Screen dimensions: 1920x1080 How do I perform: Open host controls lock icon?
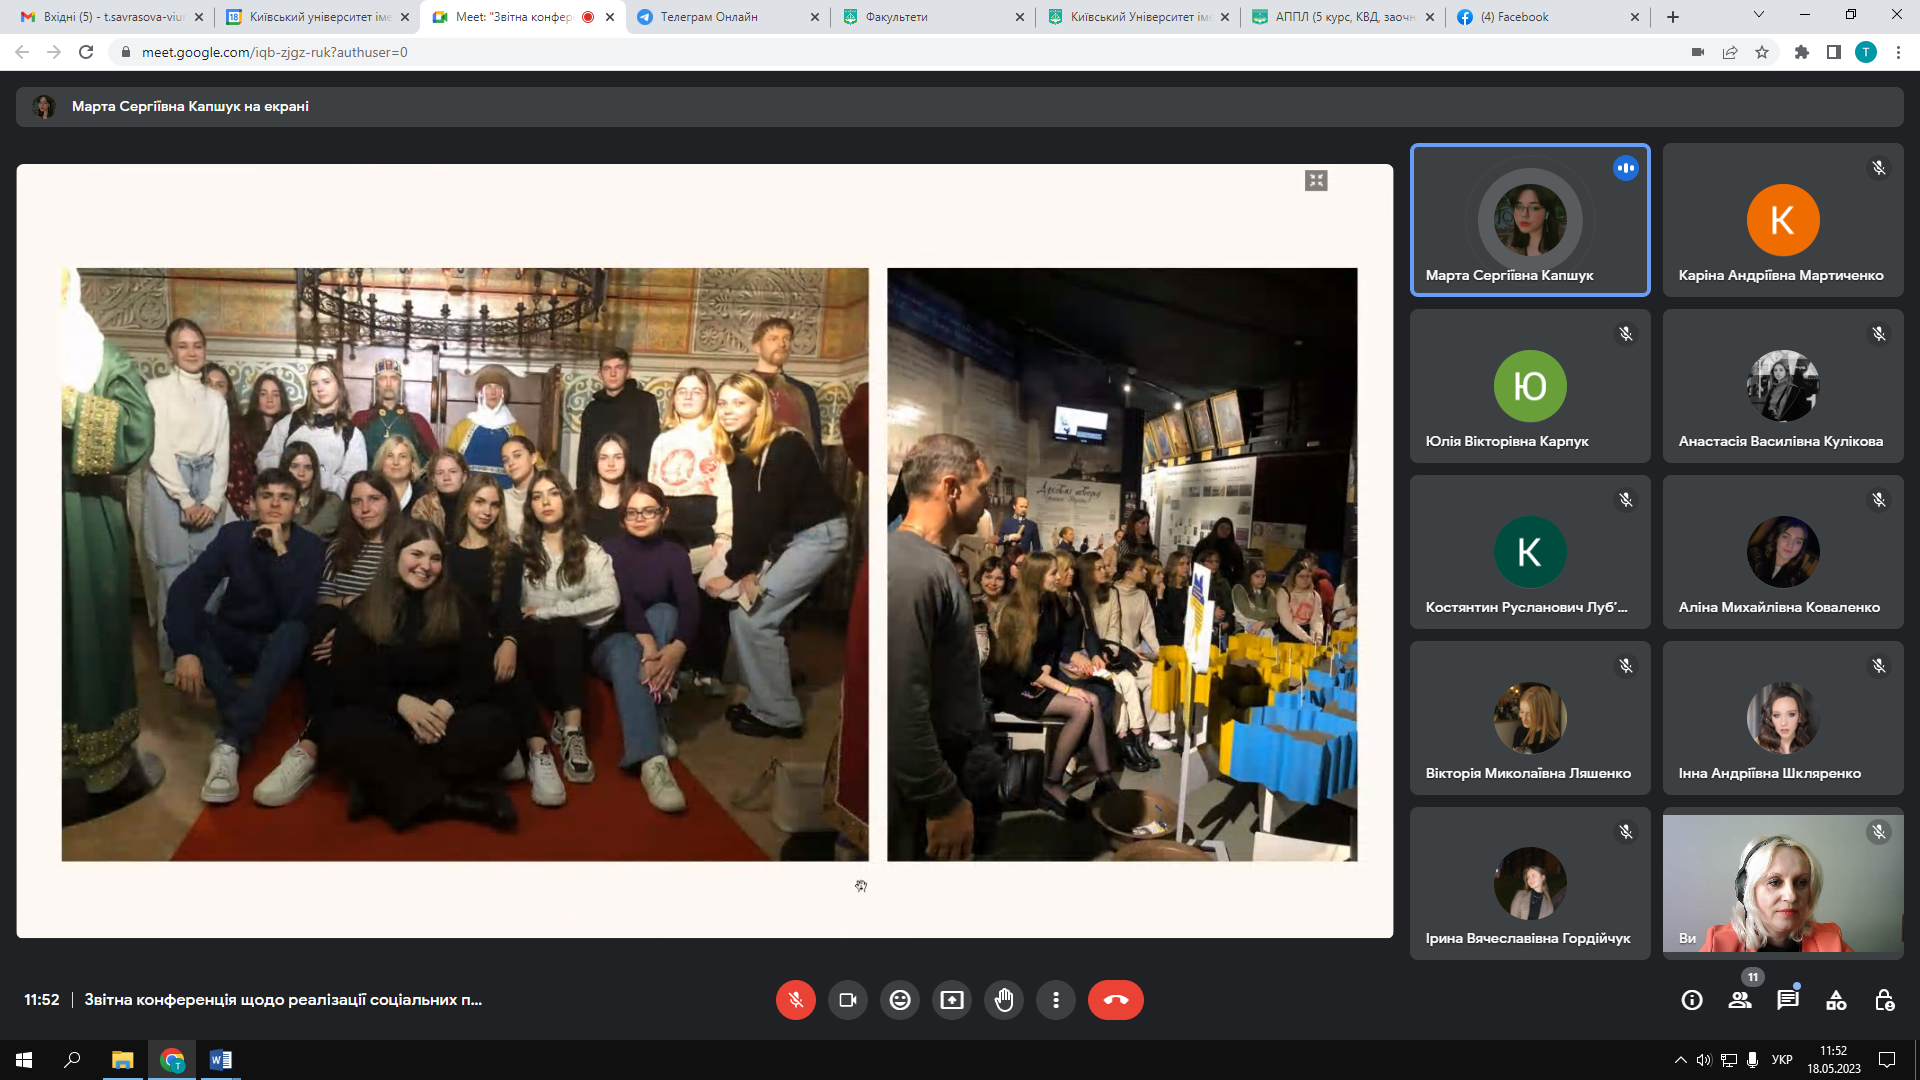point(1884,1000)
